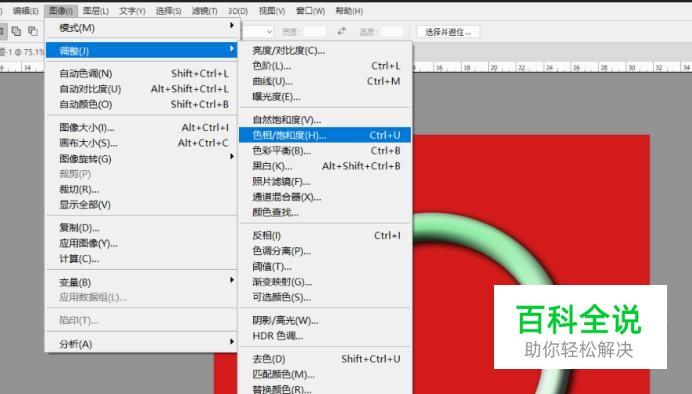Click the subtract-from-selection mode icon in options bar
Image resolution: width=692 pixels, height=394 pixels.
pos(33,31)
